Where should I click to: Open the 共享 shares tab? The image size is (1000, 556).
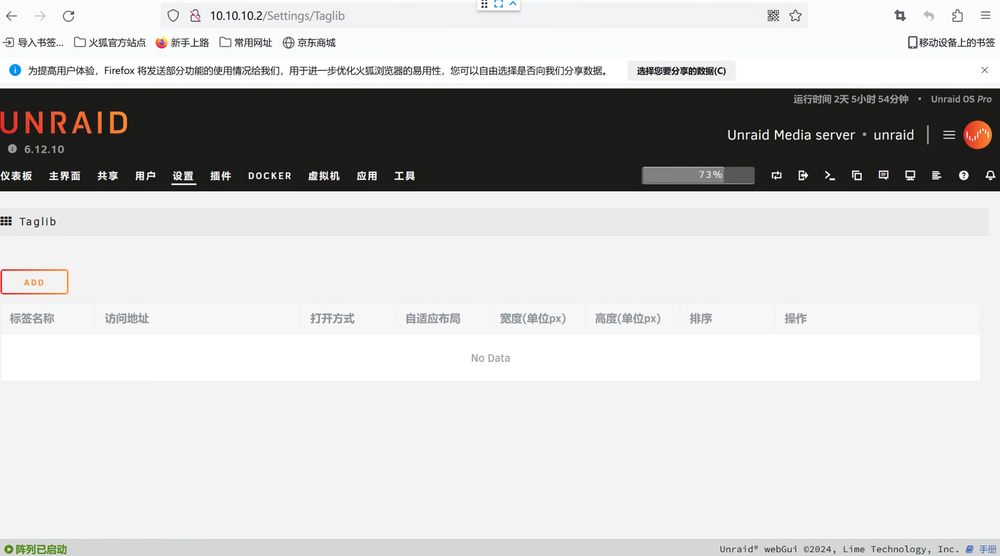[x=108, y=176]
